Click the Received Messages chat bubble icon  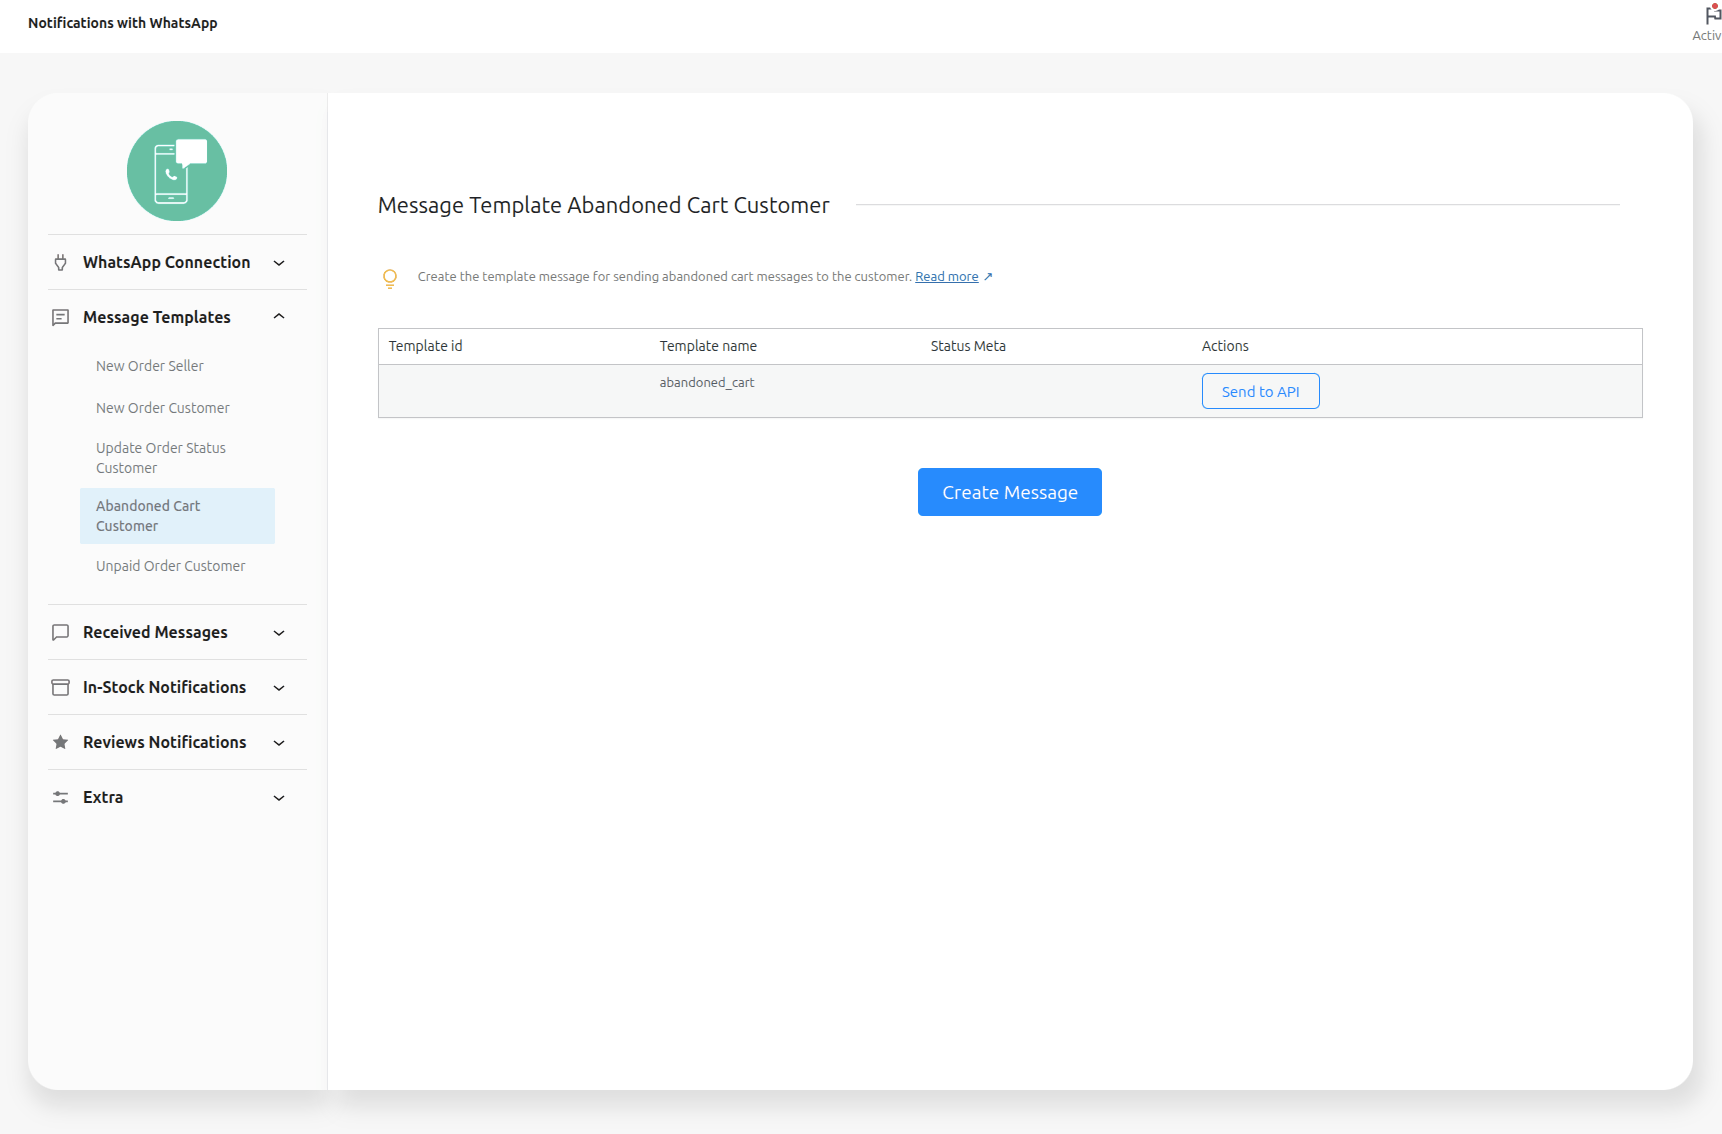click(61, 632)
